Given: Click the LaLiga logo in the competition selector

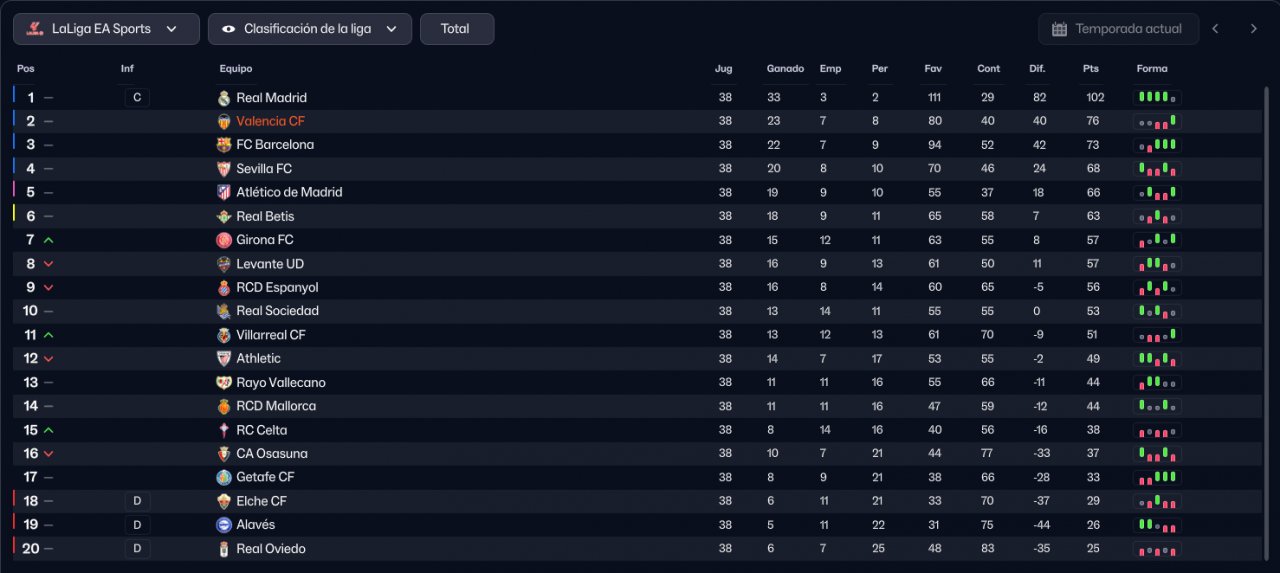Looking at the screenshot, I should (35, 29).
